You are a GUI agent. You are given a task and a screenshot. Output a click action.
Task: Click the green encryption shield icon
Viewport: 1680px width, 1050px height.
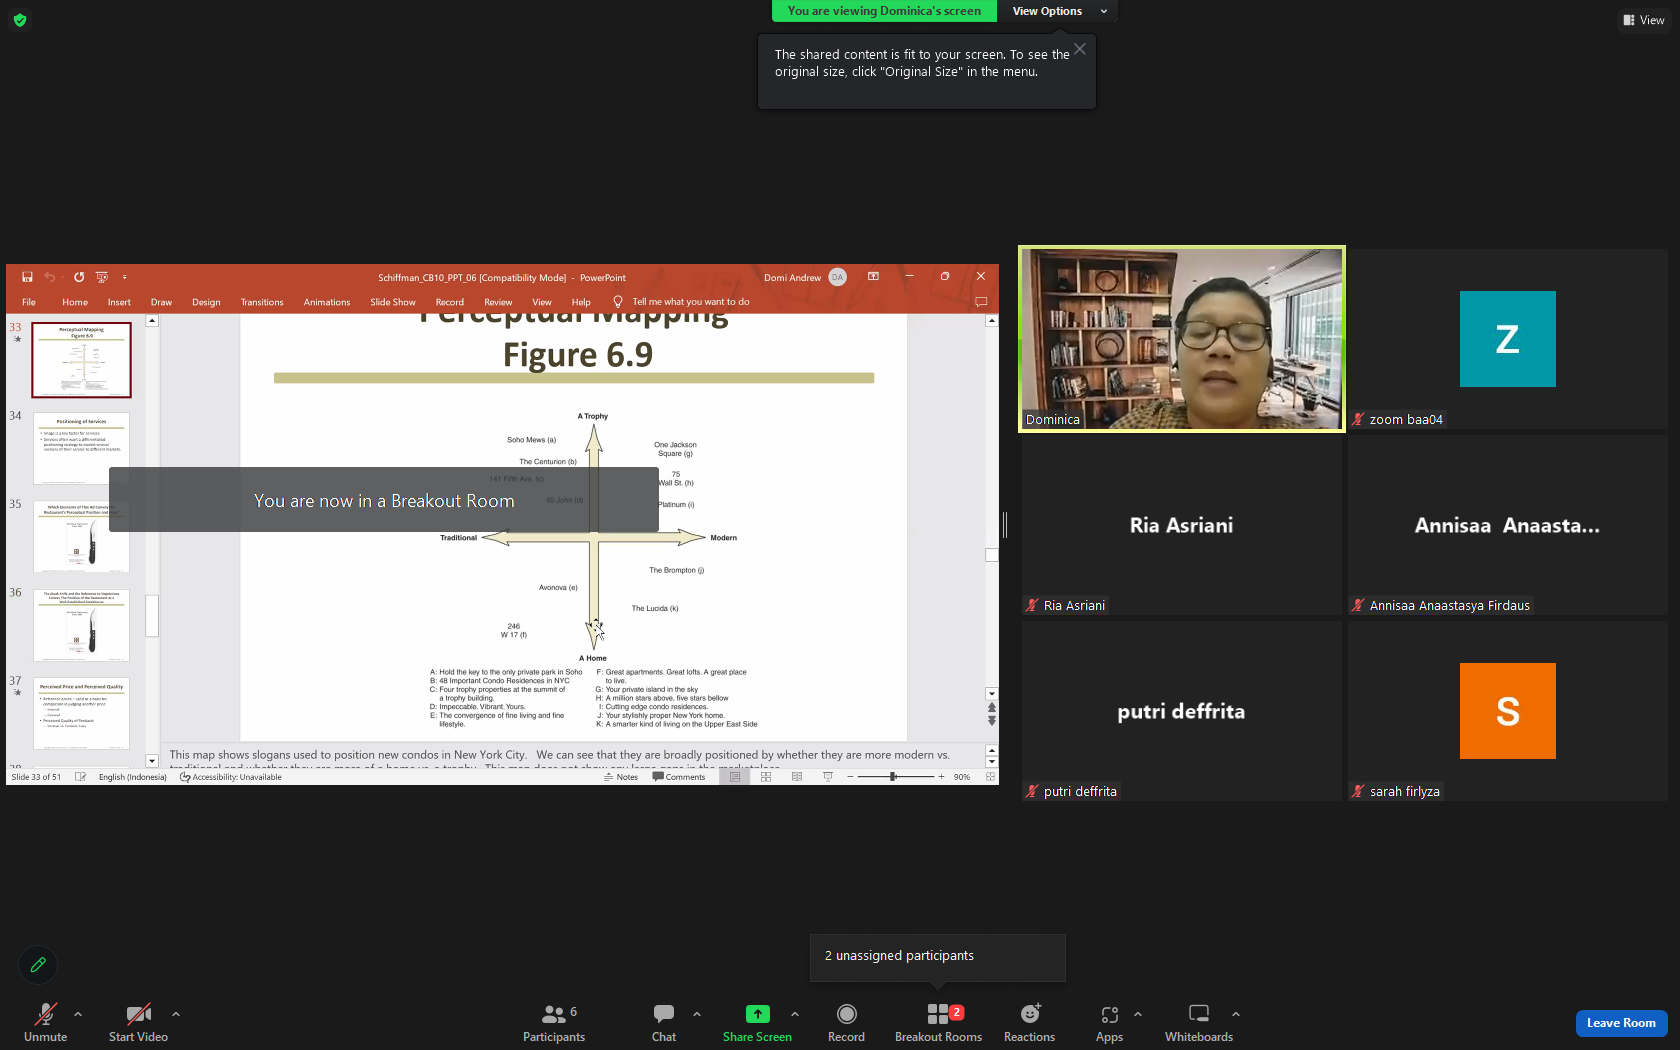20,19
